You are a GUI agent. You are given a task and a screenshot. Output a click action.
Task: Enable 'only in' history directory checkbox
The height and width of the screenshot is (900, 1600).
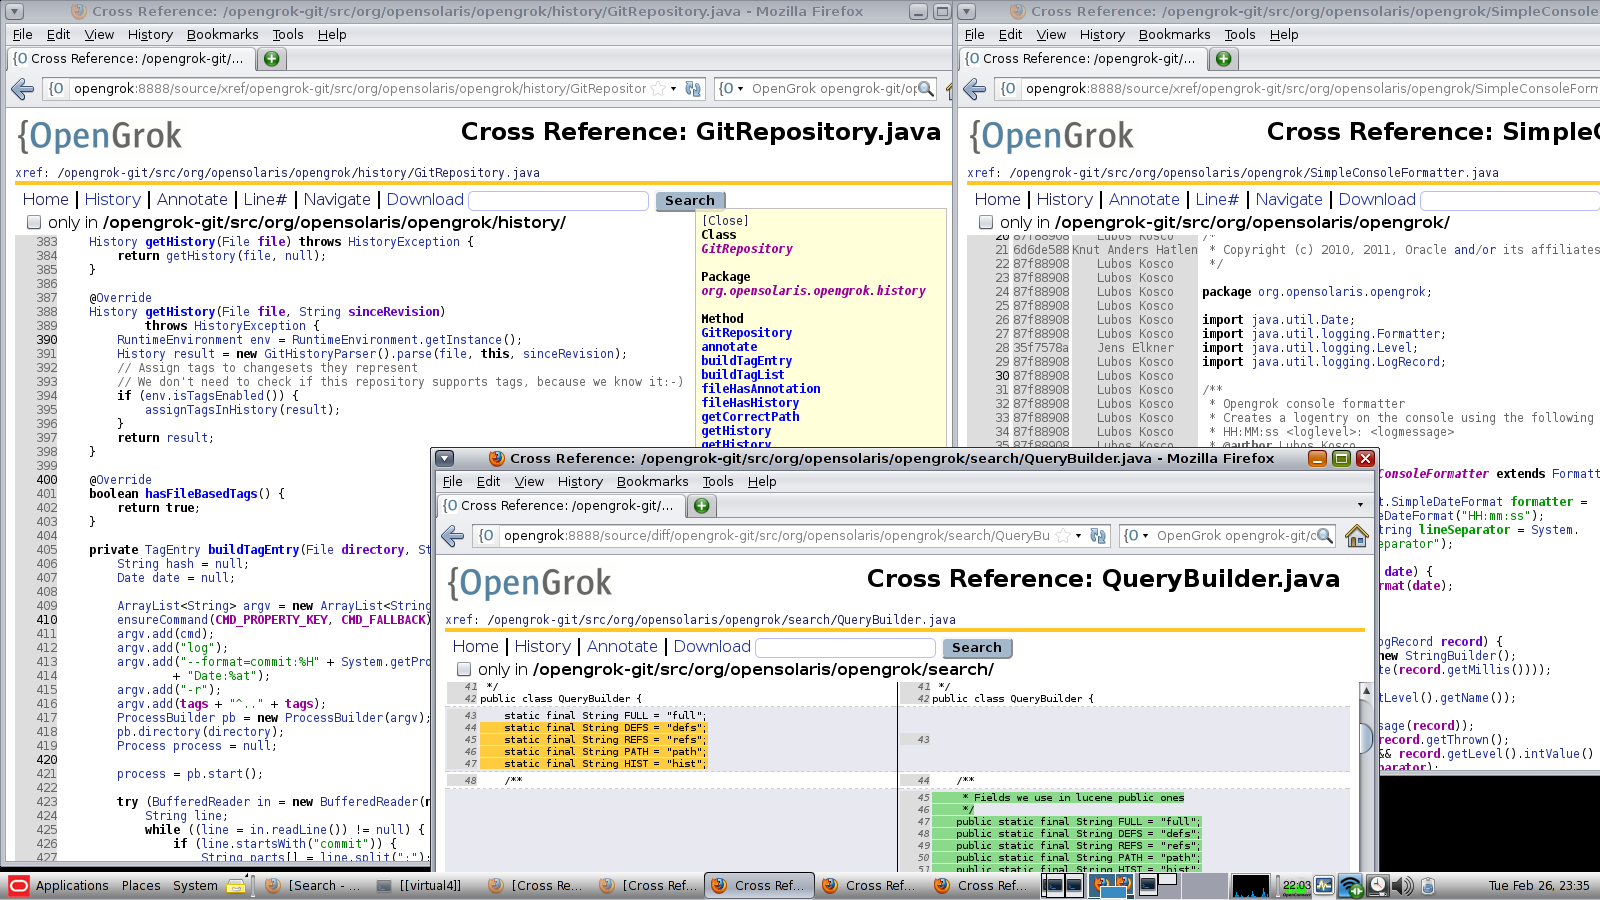click(34, 222)
